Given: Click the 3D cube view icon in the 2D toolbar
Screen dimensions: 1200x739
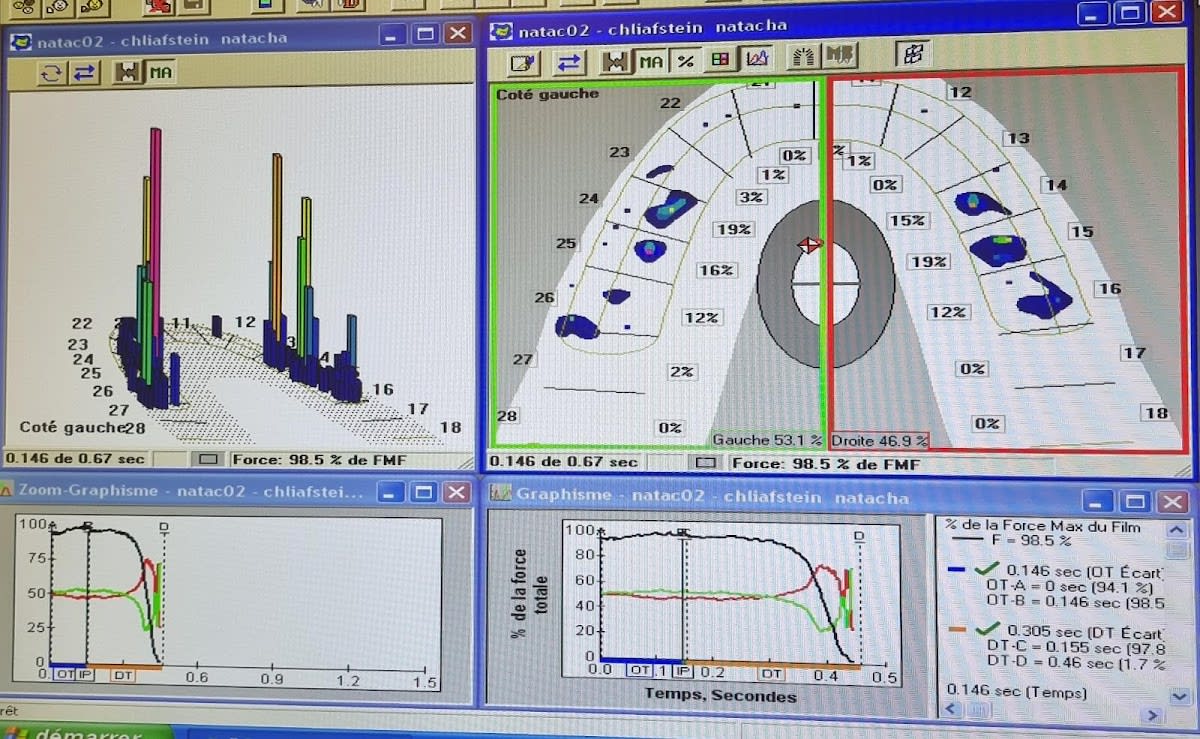Looking at the screenshot, I should [x=912, y=53].
